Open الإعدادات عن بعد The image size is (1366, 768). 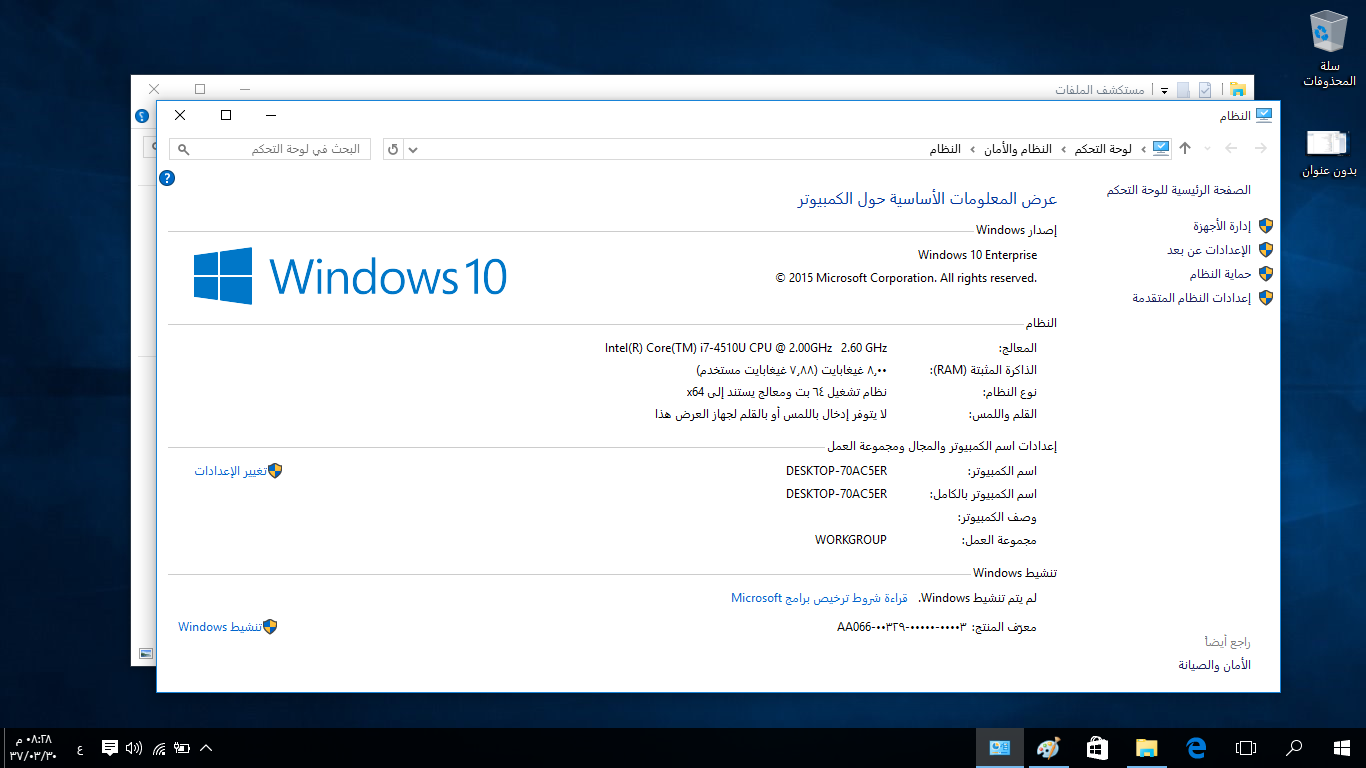[x=1209, y=250]
